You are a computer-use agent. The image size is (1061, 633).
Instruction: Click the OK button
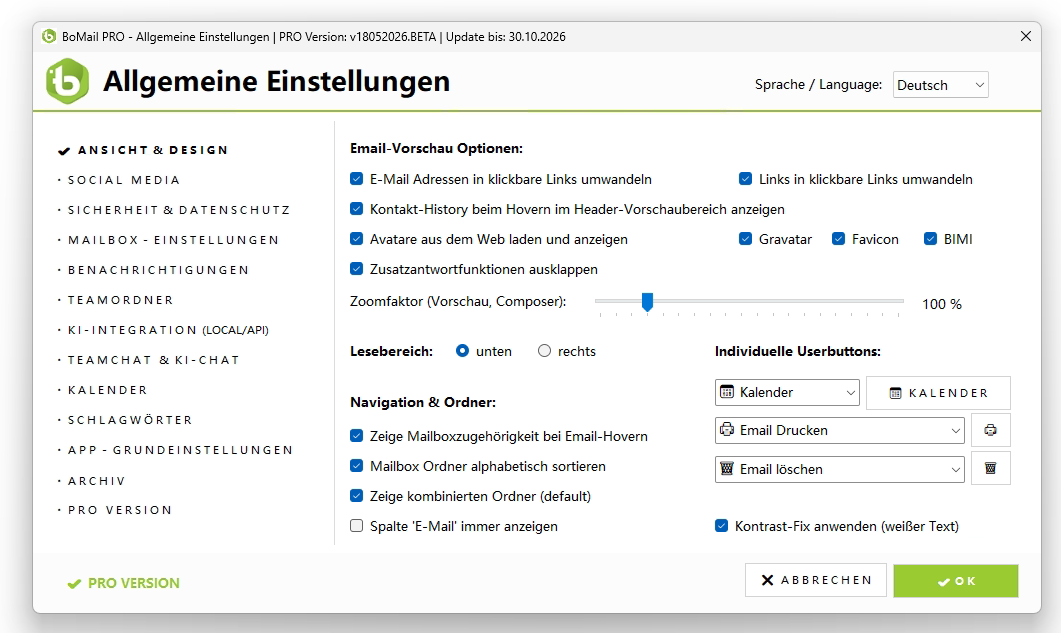pyautogui.click(x=955, y=581)
